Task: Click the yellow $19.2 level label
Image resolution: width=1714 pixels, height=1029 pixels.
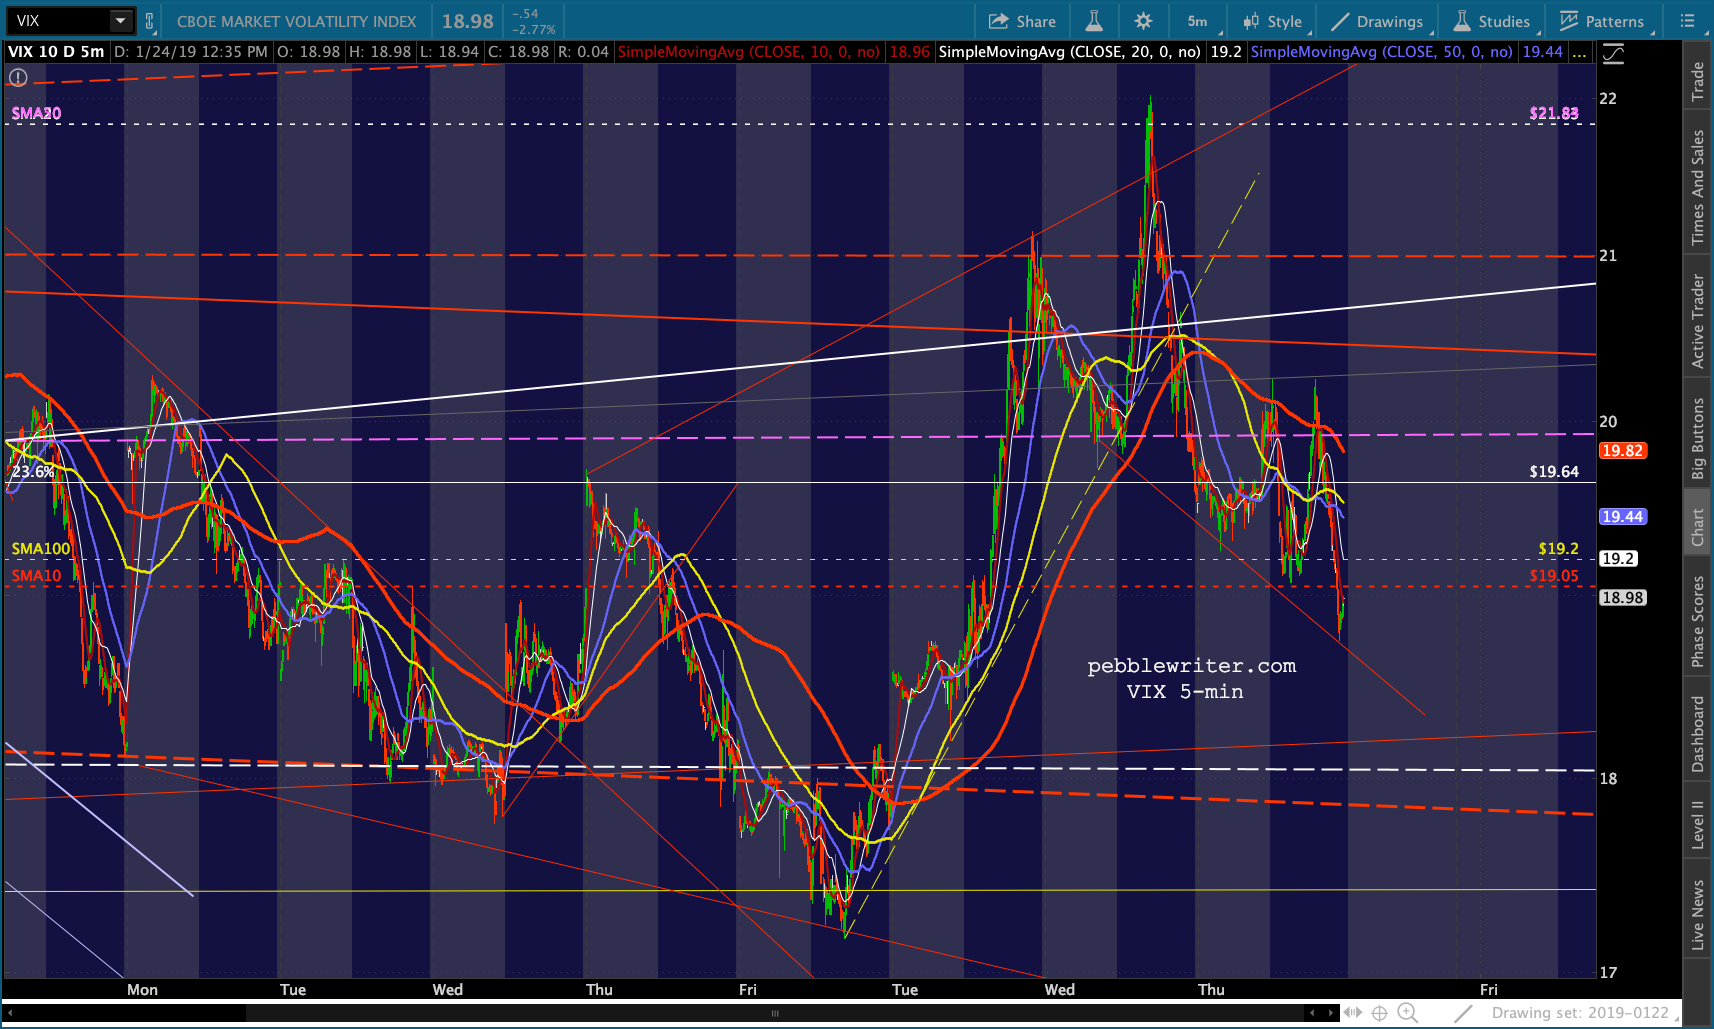Action: click(1558, 549)
